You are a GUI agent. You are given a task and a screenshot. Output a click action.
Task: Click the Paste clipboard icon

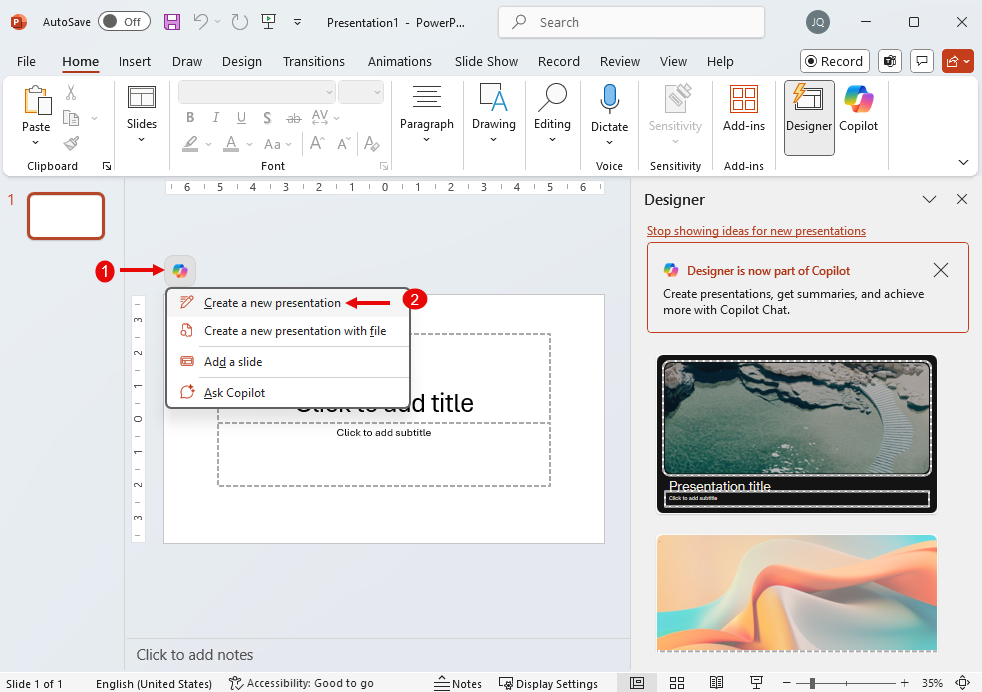point(37,100)
